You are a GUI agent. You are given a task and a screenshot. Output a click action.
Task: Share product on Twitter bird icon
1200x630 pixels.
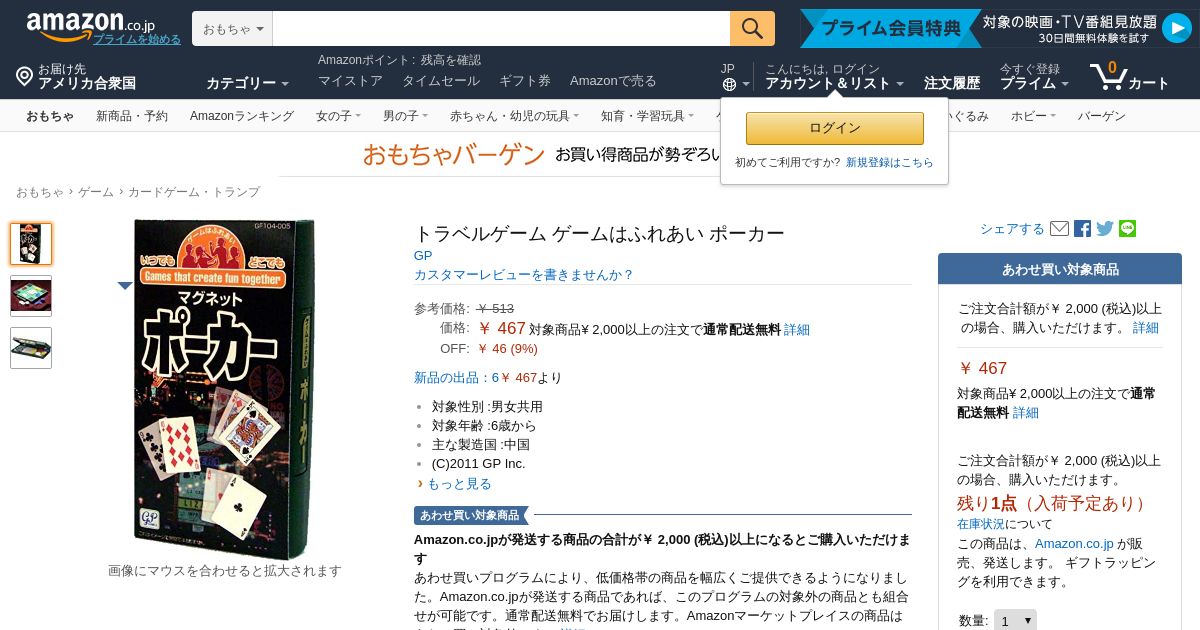coord(1105,229)
